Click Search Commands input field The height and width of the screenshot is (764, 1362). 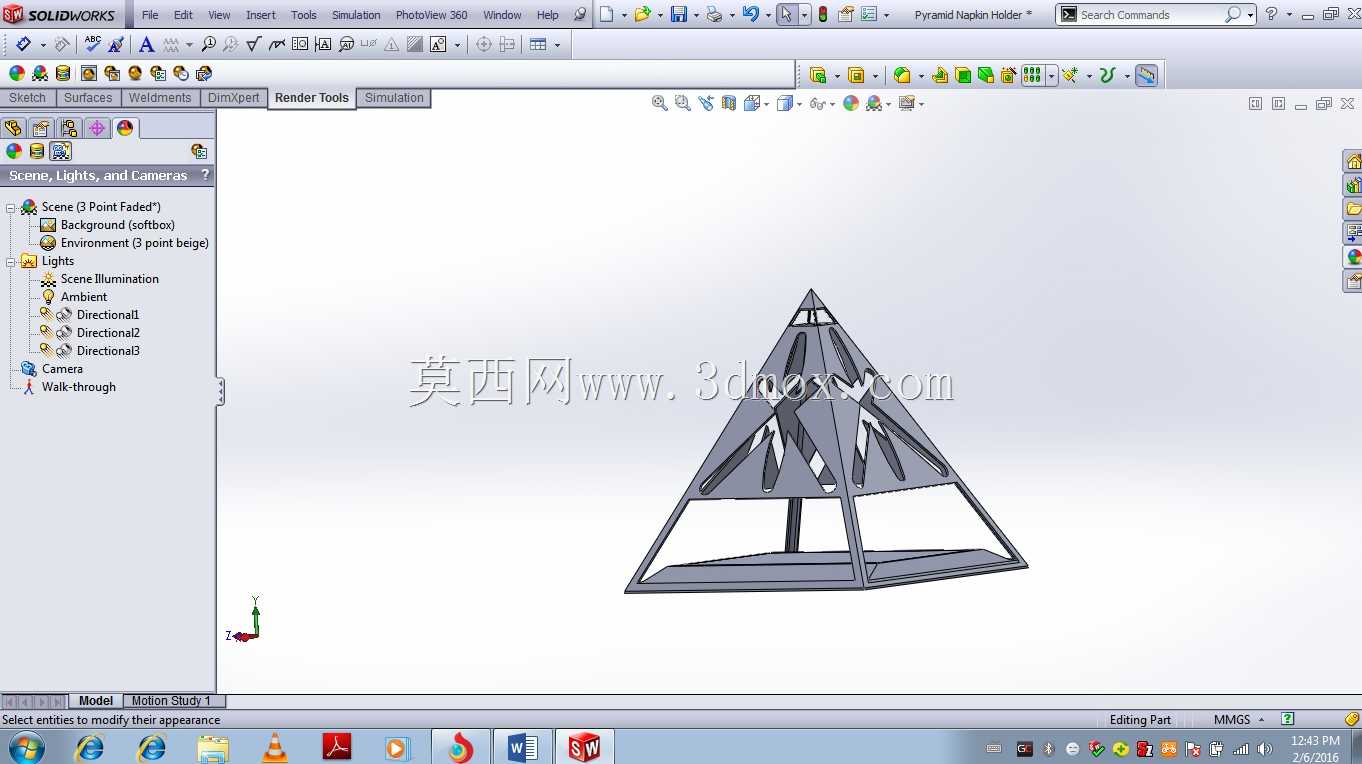point(1150,15)
